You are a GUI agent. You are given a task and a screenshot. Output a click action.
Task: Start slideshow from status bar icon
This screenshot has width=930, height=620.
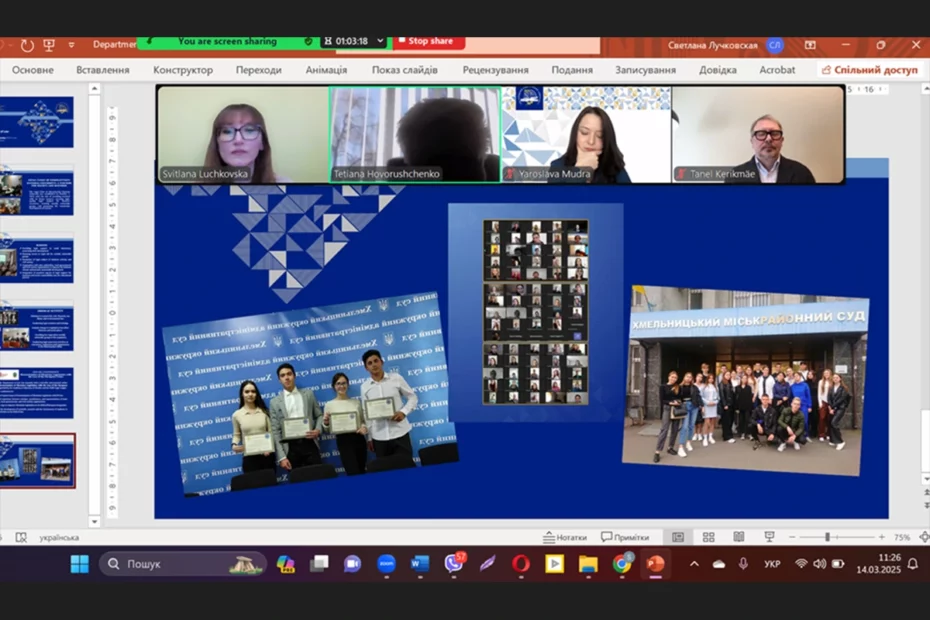click(769, 537)
